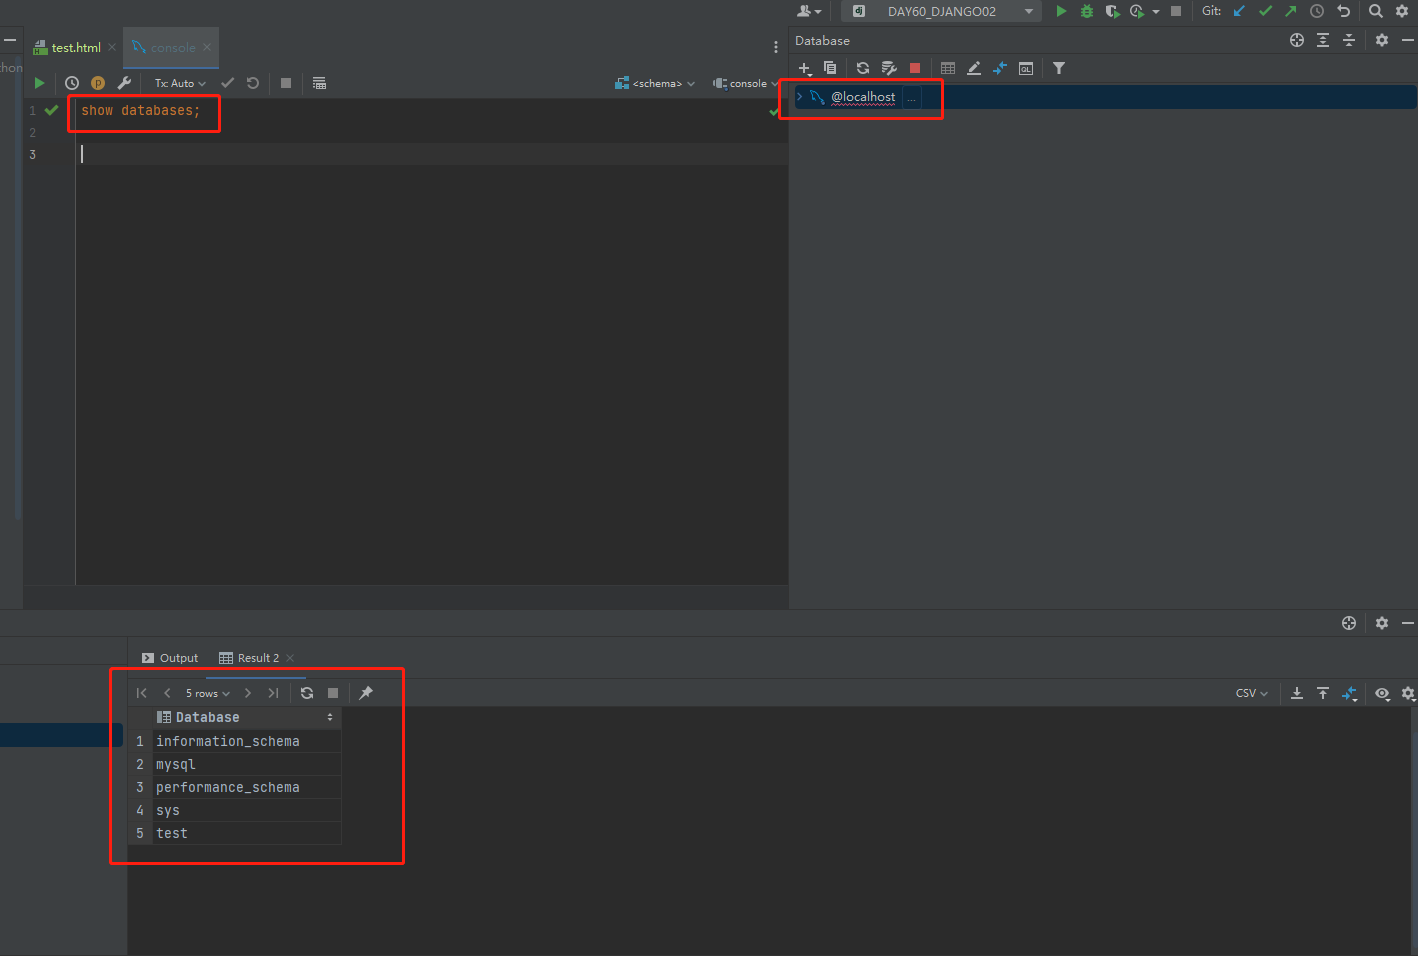Go to previous page of results

click(167, 693)
